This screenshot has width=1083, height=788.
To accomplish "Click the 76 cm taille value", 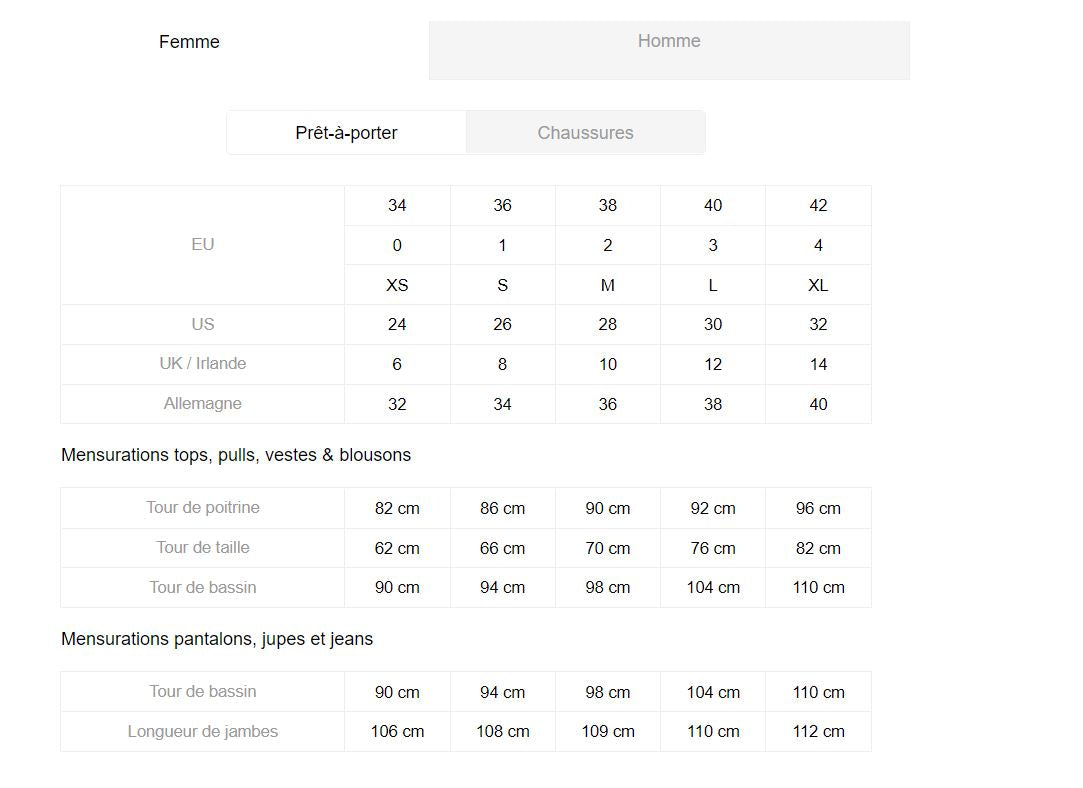I will tap(713, 548).
